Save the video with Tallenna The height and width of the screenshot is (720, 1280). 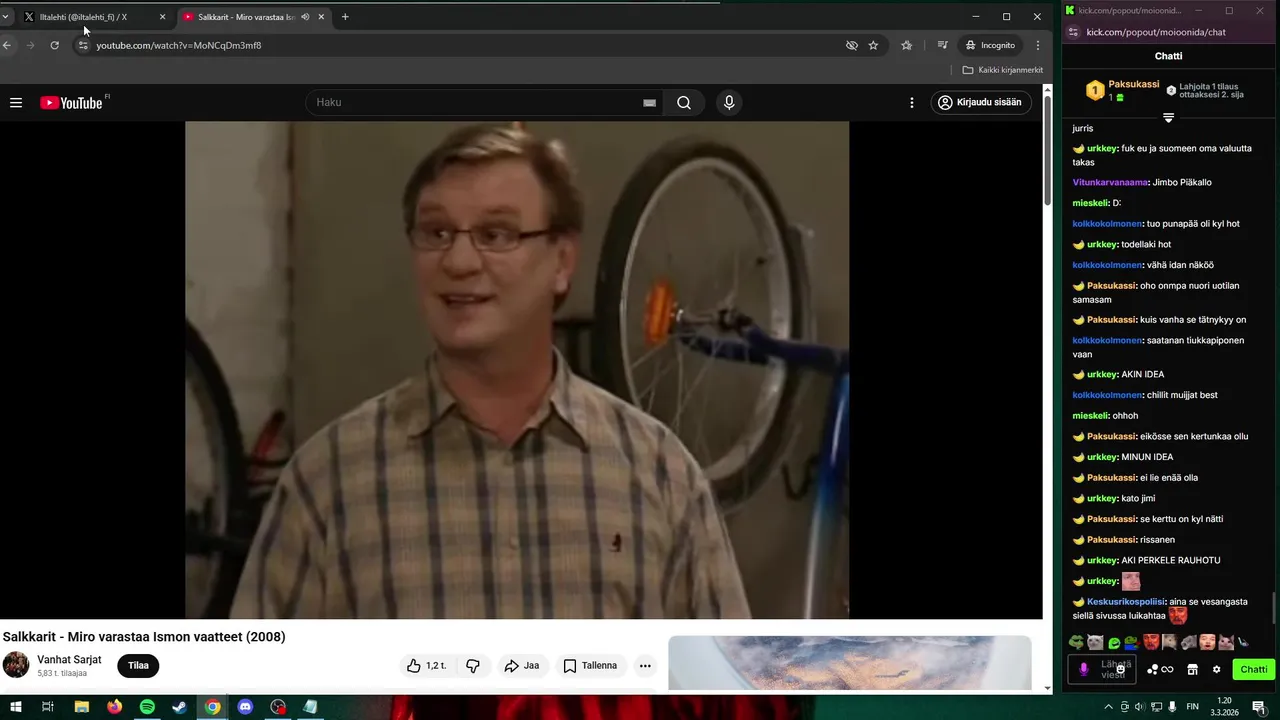point(590,665)
